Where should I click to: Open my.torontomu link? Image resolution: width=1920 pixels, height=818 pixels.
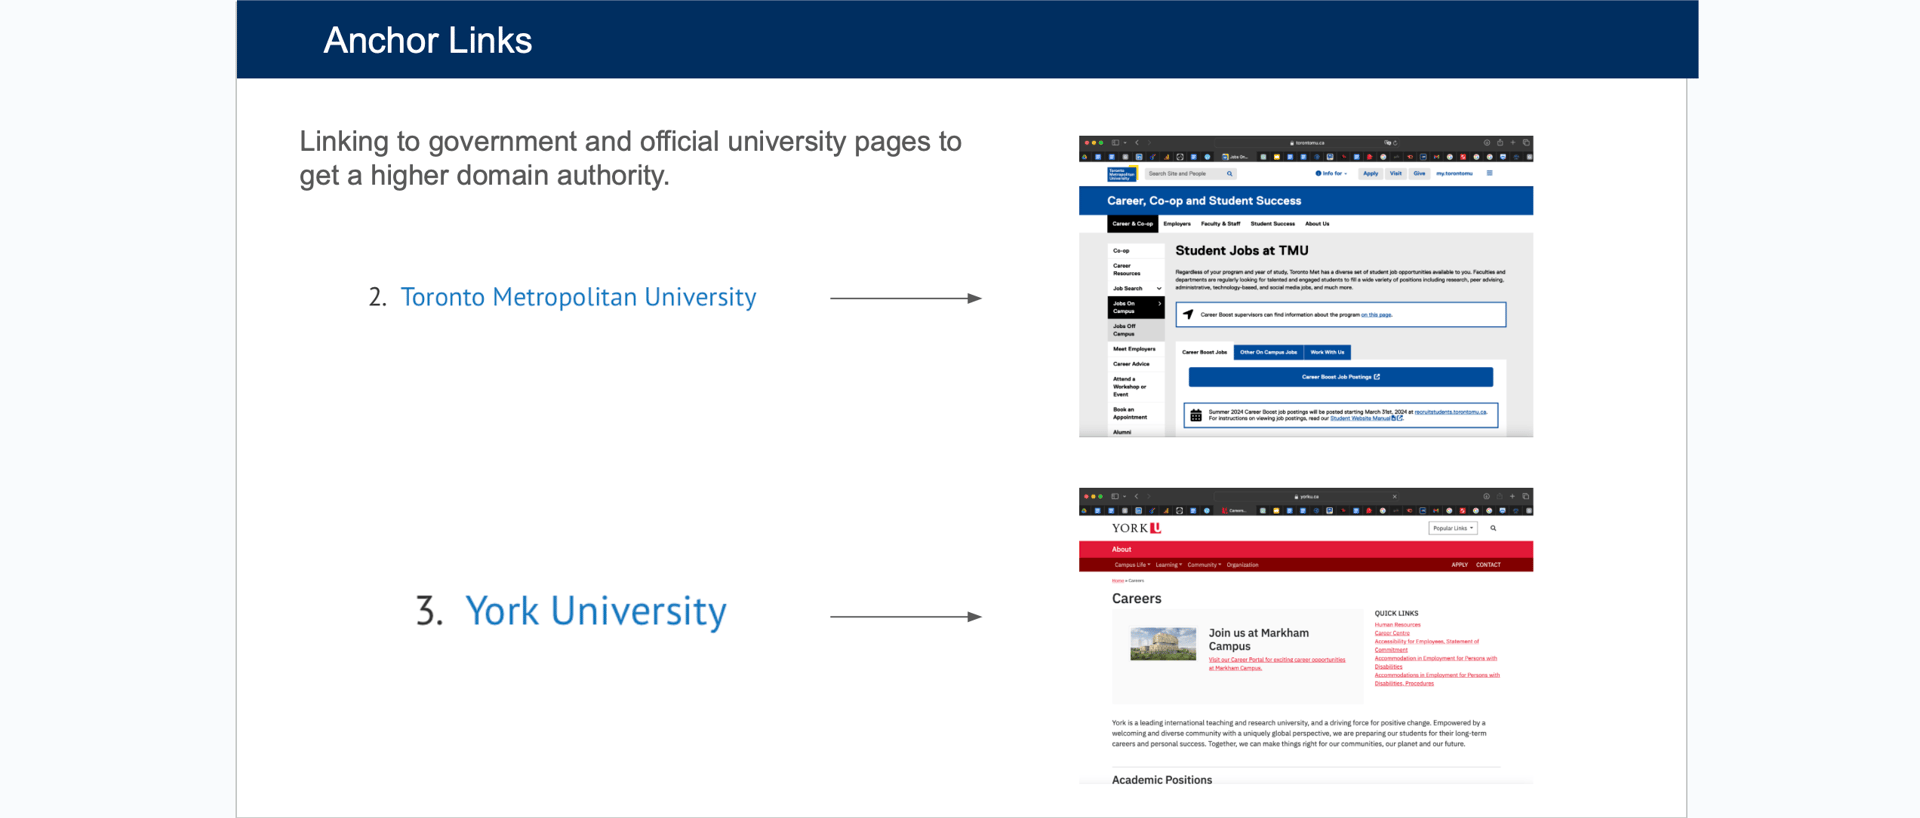1454,174
